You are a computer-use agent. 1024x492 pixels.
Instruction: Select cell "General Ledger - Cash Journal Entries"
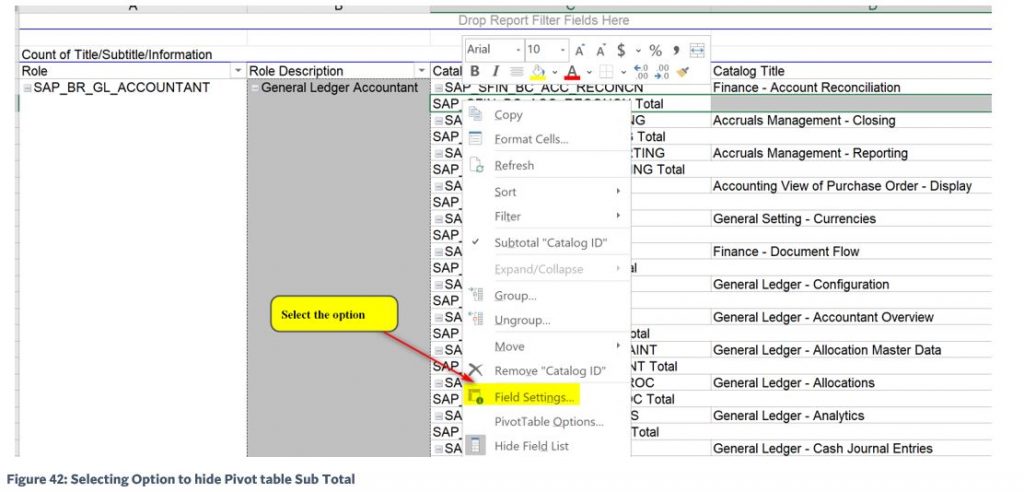point(851,448)
